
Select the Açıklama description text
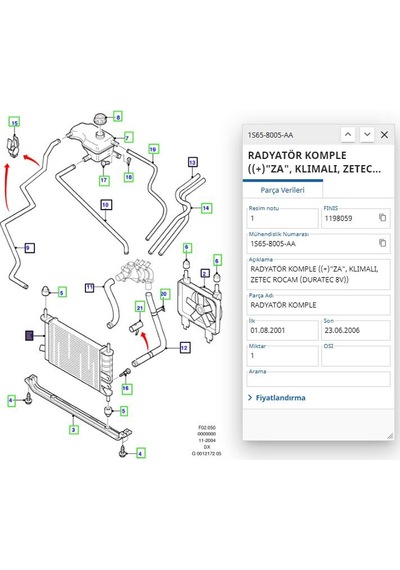click(x=319, y=274)
